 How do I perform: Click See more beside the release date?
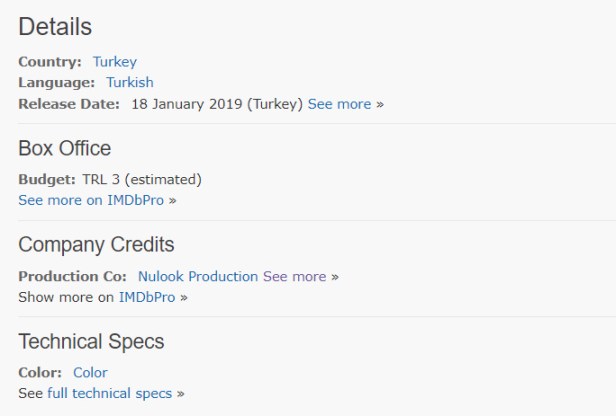tap(339, 104)
